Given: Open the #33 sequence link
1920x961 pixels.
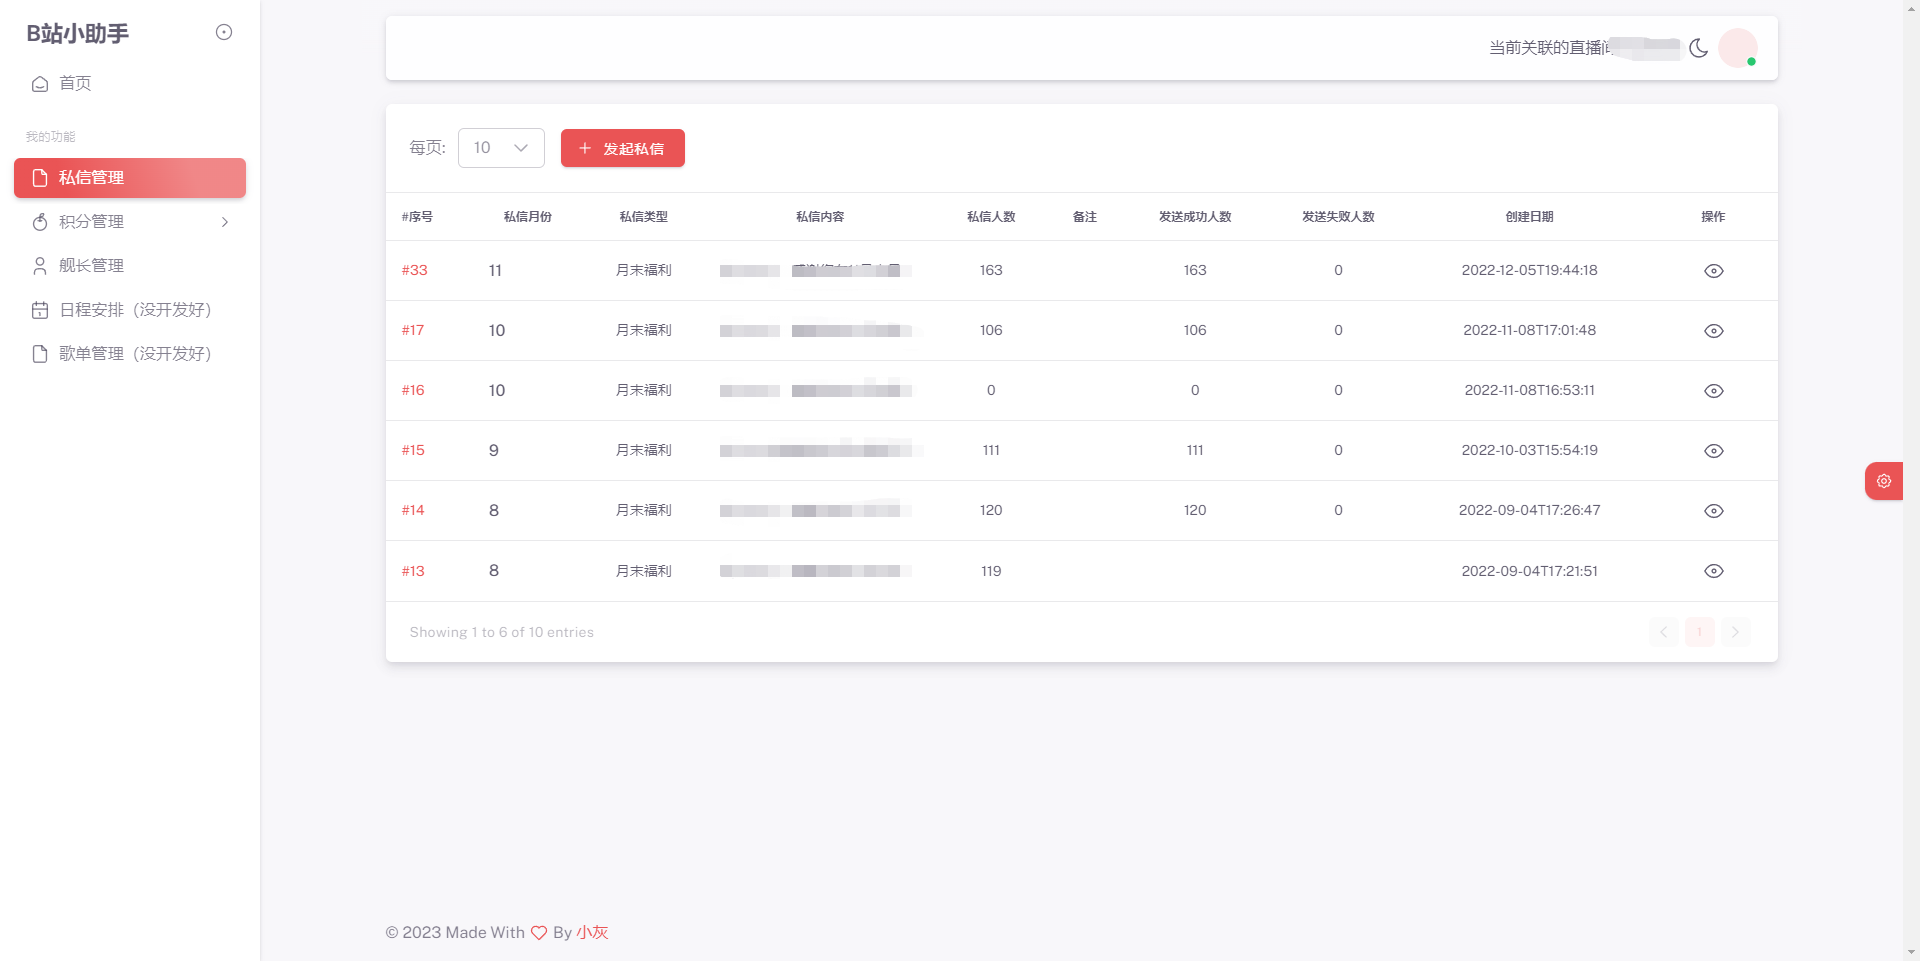Looking at the screenshot, I should (x=414, y=270).
